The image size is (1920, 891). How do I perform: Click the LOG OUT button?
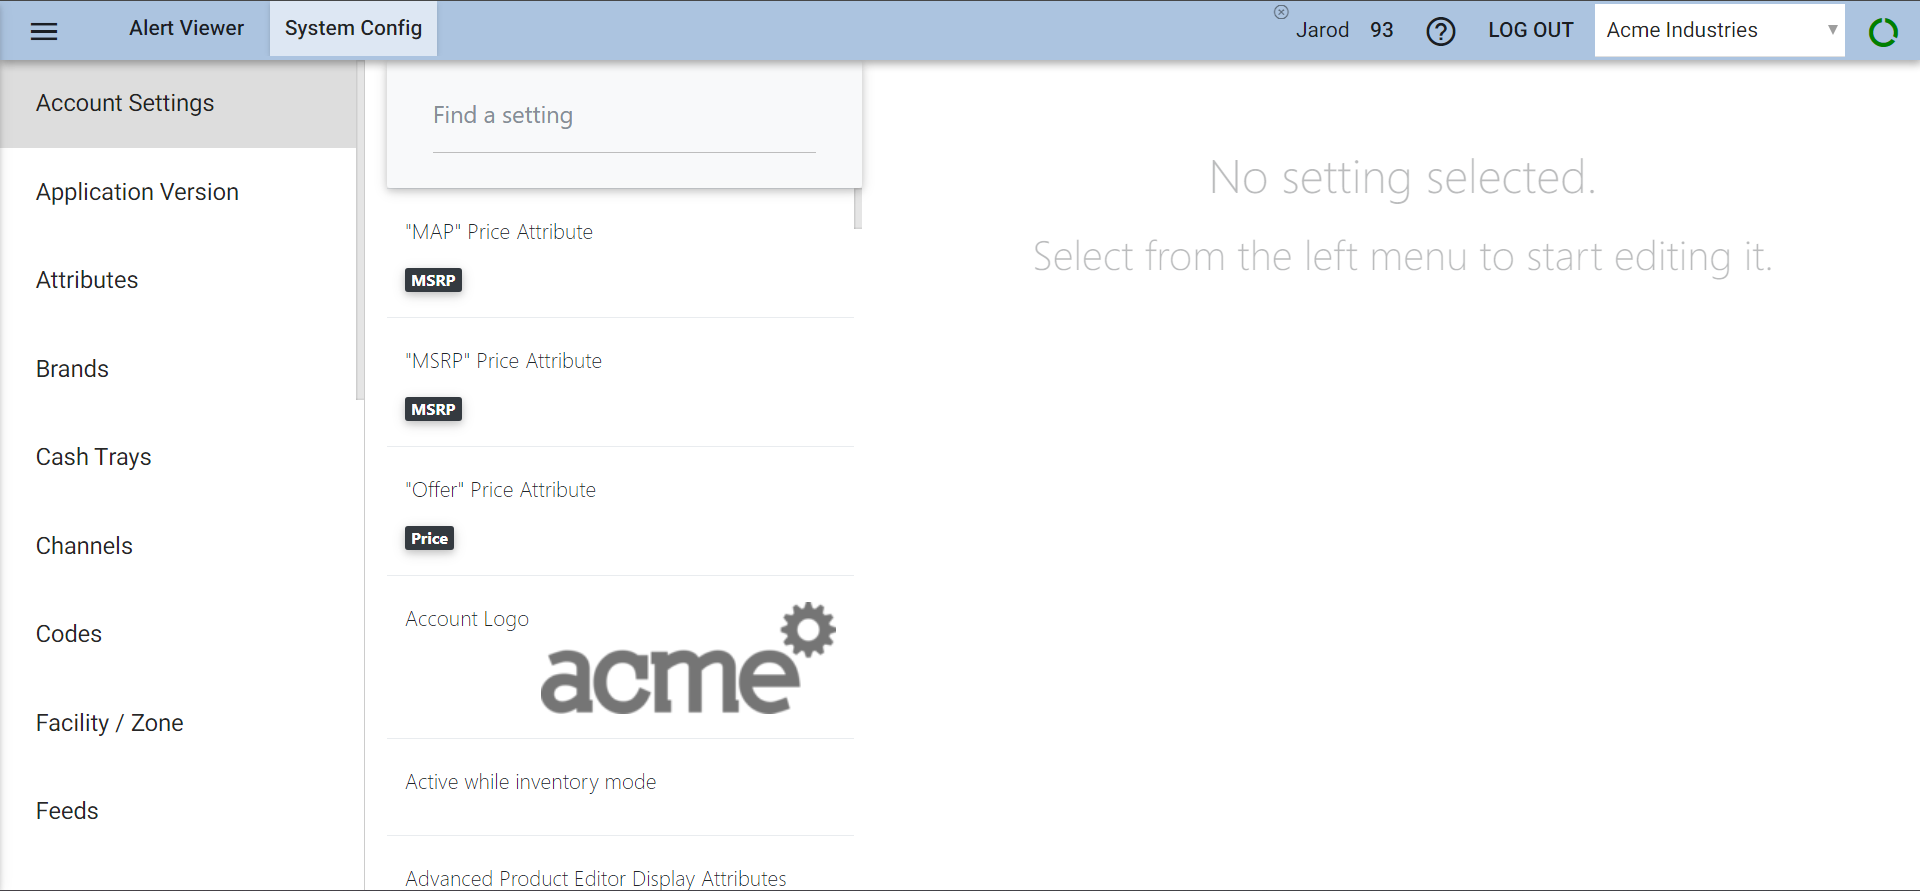pyautogui.click(x=1530, y=30)
